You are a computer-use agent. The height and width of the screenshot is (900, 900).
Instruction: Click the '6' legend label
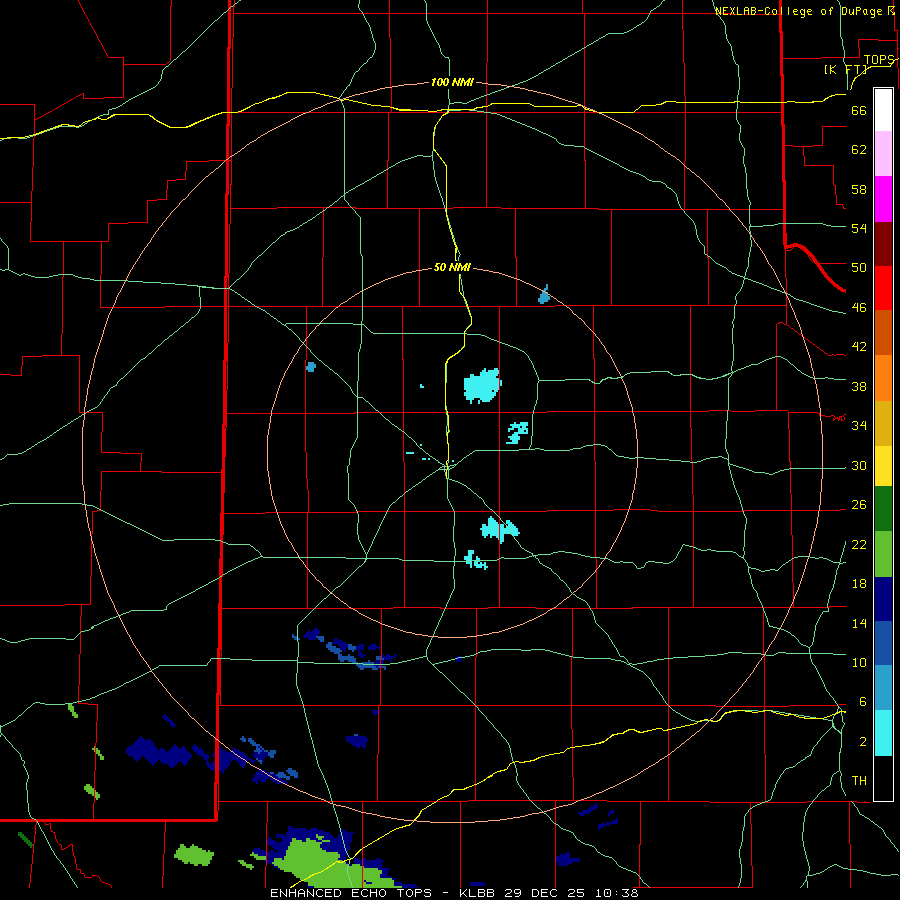click(862, 701)
